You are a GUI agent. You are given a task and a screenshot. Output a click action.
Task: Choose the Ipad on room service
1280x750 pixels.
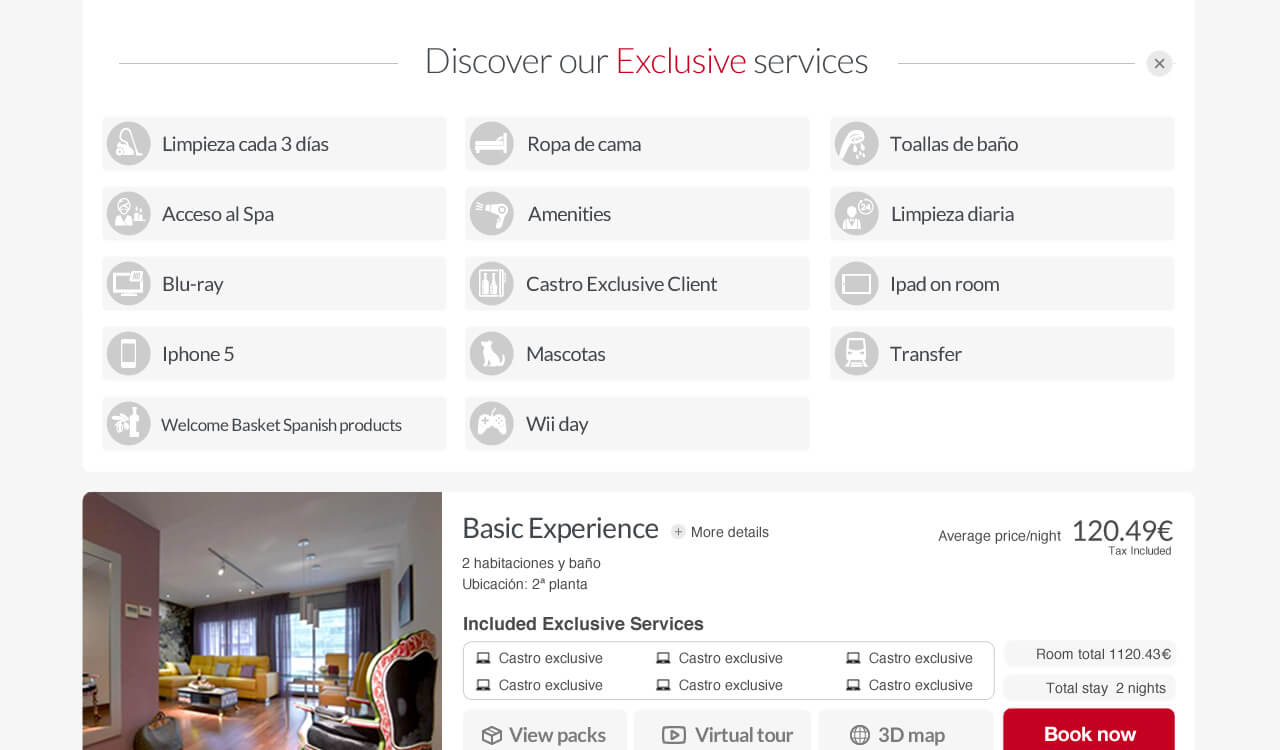point(1002,284)
